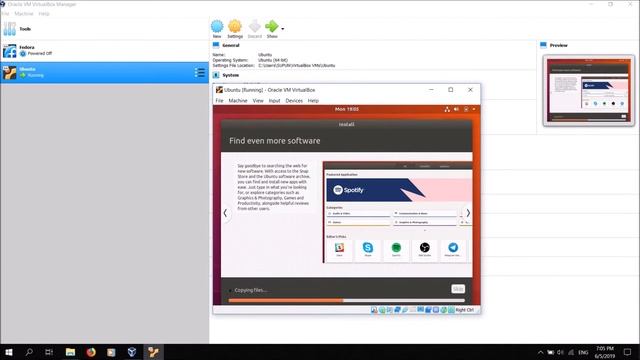Click the Preview panel header
The image size is (640, 360).
pos(558,45)
